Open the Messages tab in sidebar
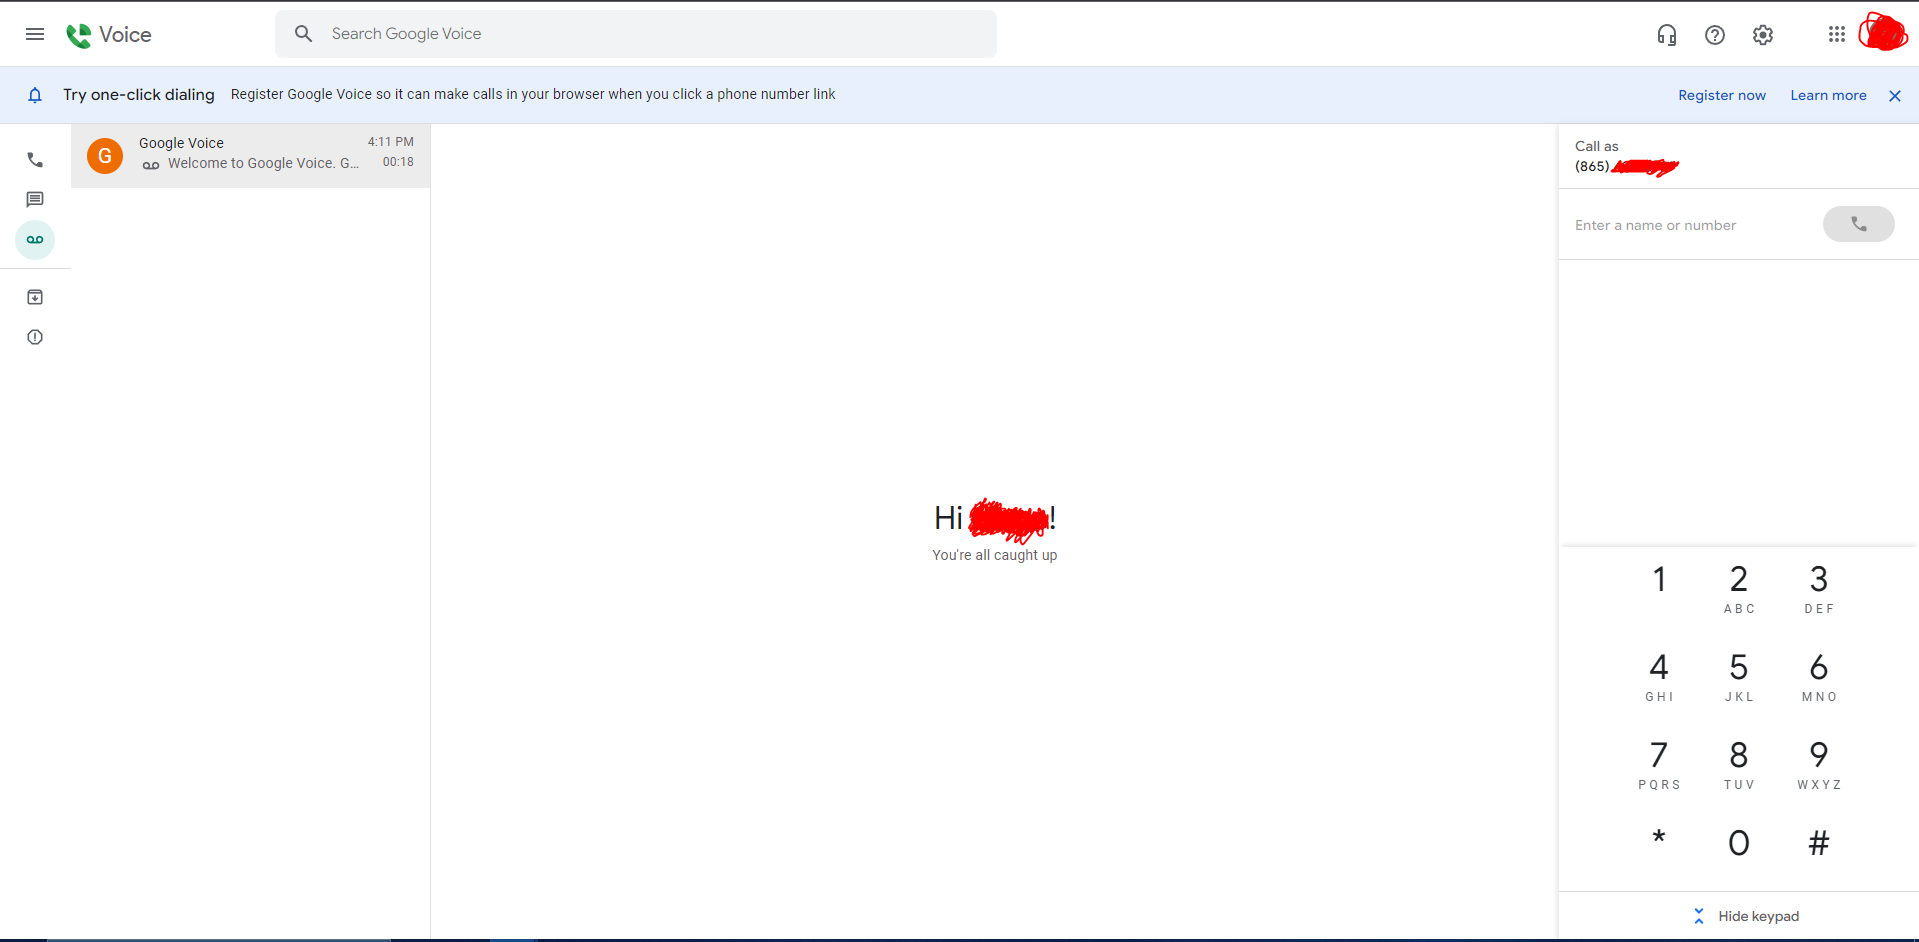This screenshot has height=942, width=1919. click(x=35, y=200)
